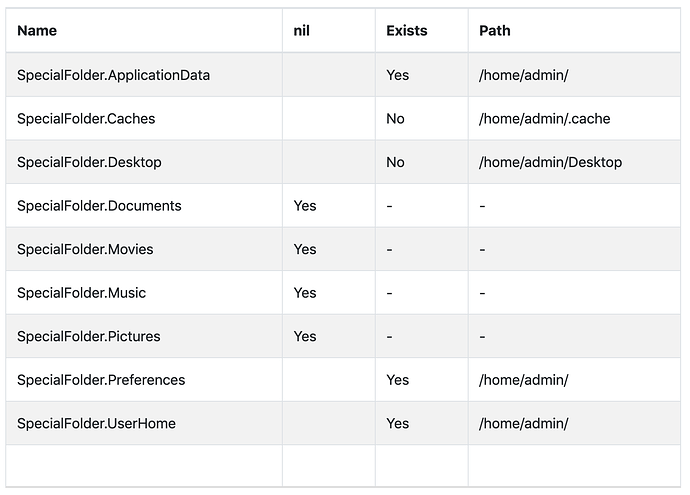Click the Preferences row /home/admin/ path
This screenshot has height=495, width=690.
[x=524, y=380]
